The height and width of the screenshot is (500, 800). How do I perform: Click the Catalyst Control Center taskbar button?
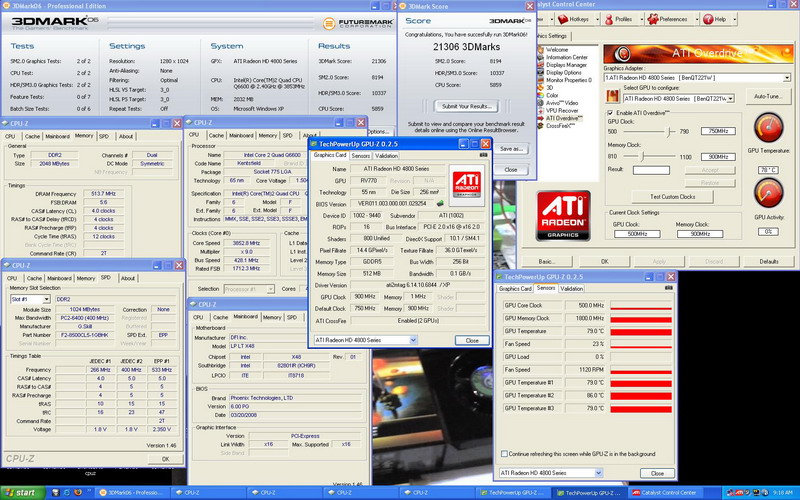(x=668, y=493)
